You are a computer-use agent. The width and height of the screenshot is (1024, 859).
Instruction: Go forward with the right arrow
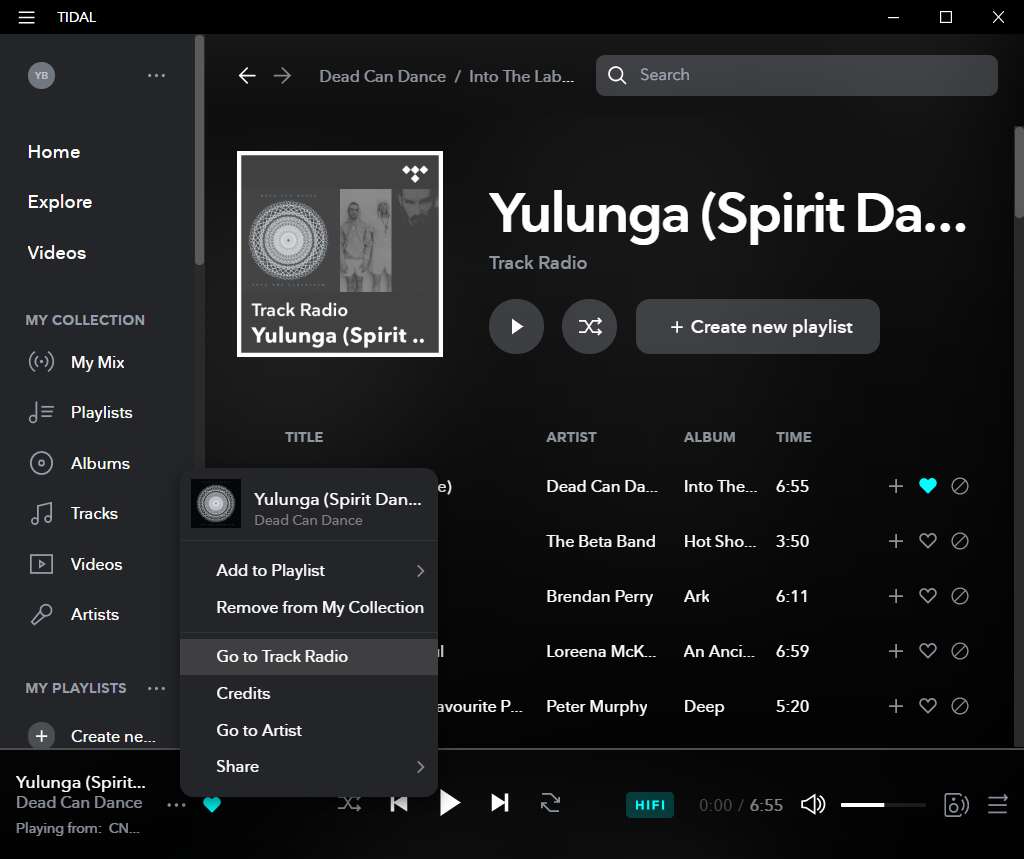[282, 76]
